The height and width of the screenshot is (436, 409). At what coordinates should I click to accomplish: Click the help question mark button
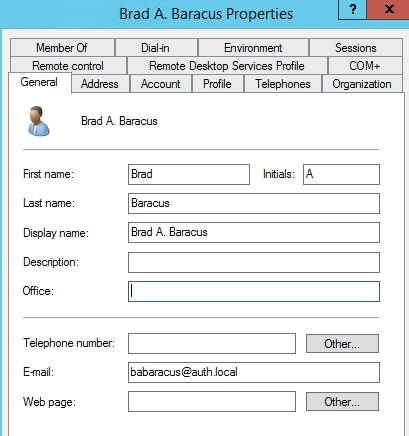(352, 10)
